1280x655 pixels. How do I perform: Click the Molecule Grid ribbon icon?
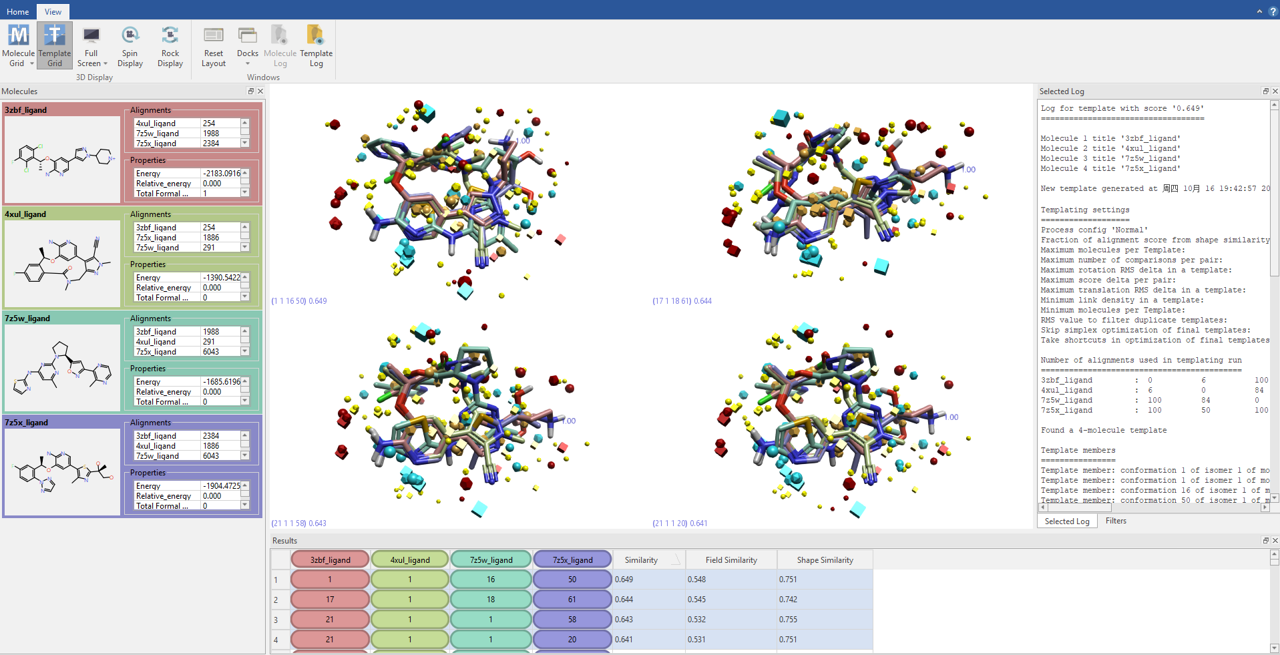pyautogui.click(x=18, y=38)
